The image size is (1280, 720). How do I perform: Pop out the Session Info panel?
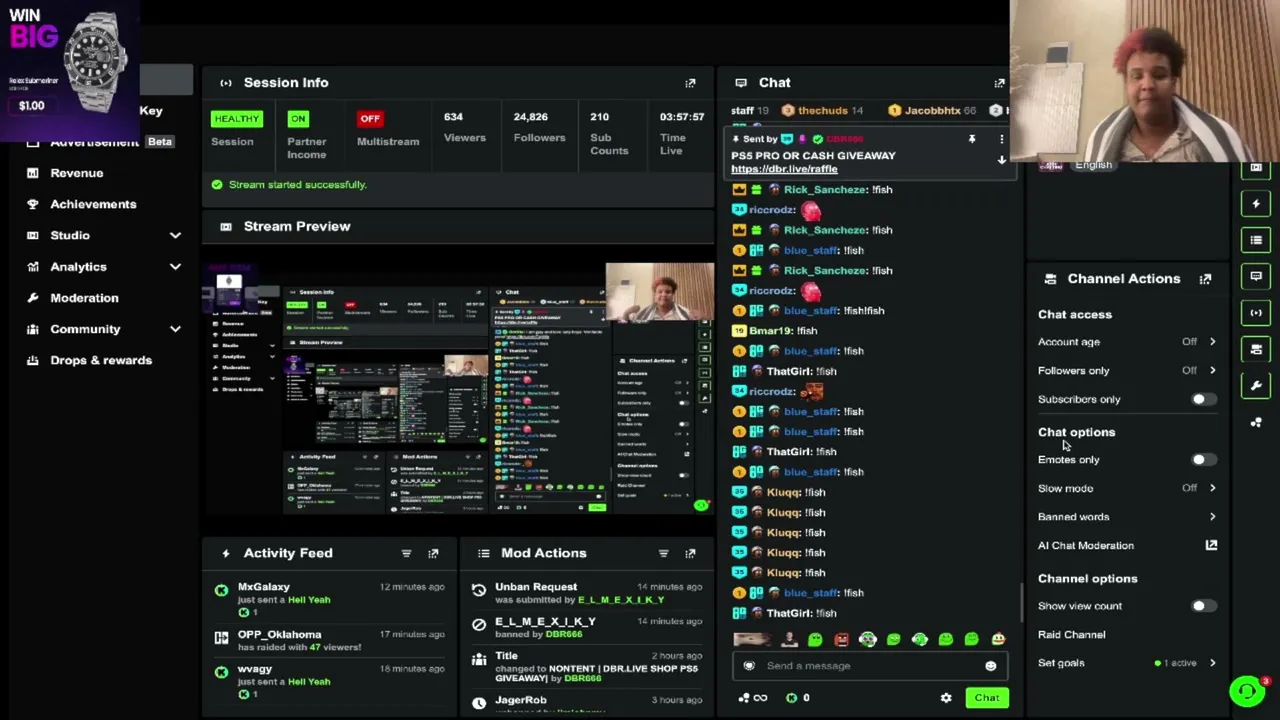pyautogui.click(x=690, y=83)
